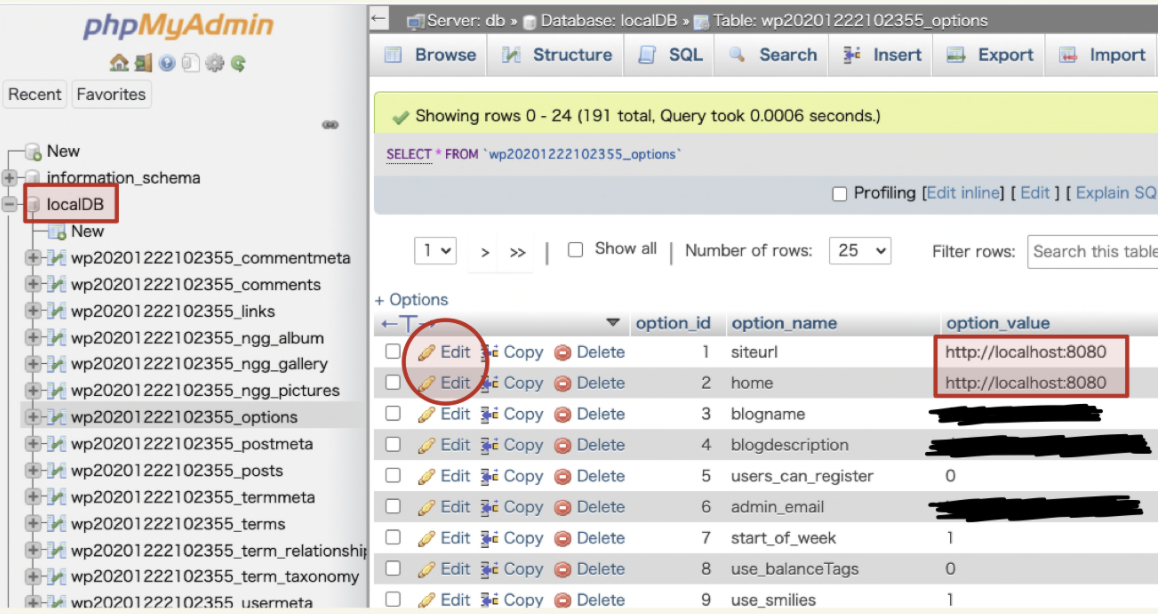Open the page number dropdown
This screenshot has width=1158, height=614.
435,251
